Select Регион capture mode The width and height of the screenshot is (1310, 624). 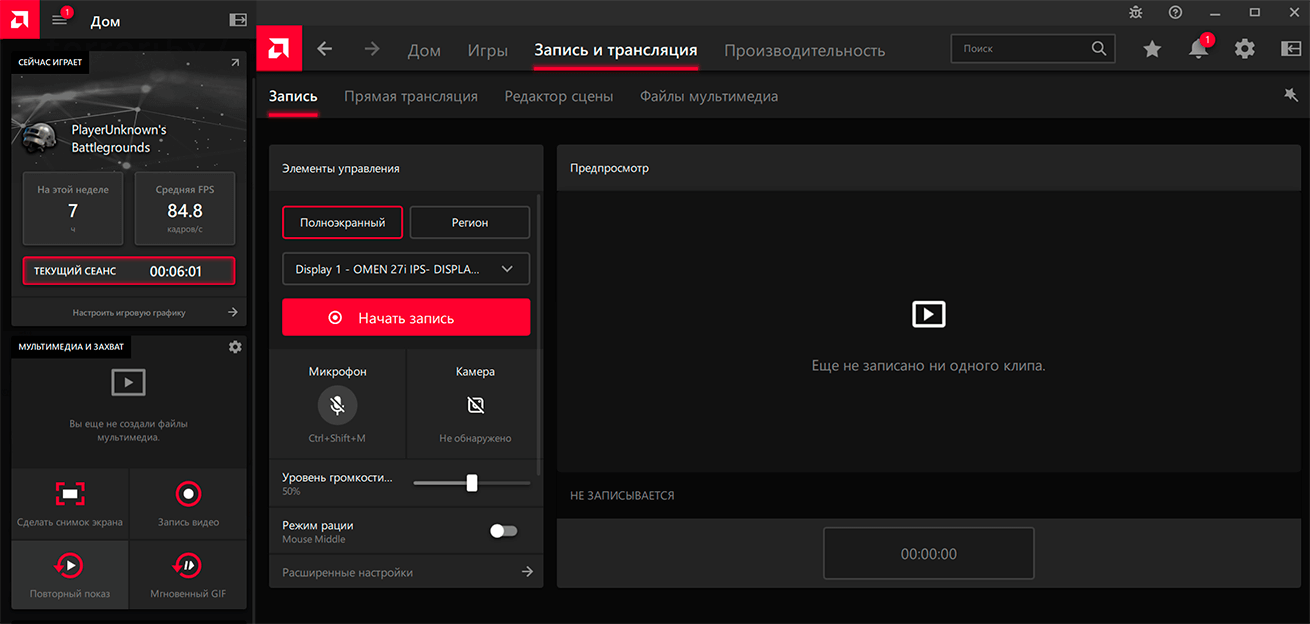click(470, 223)
